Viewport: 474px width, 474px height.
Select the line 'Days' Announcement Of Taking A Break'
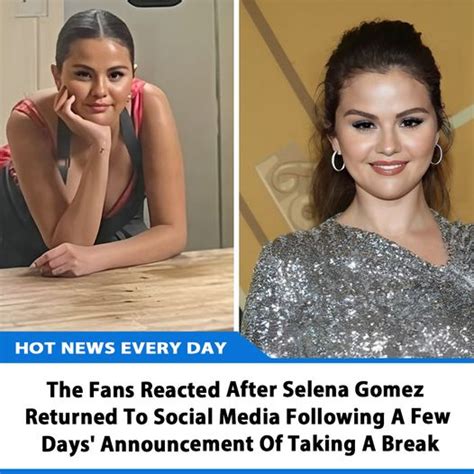click(x=240, y=444)
